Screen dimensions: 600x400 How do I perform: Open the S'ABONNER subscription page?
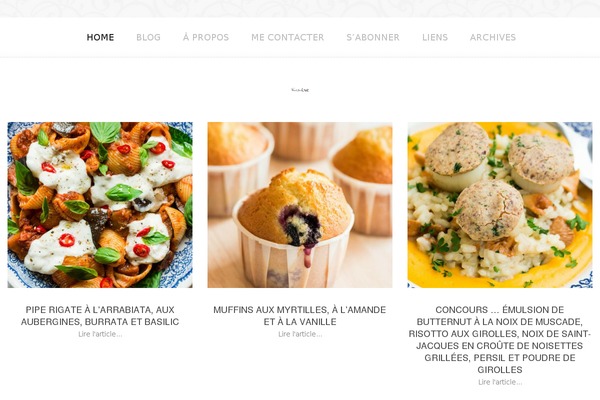point(373,37)
